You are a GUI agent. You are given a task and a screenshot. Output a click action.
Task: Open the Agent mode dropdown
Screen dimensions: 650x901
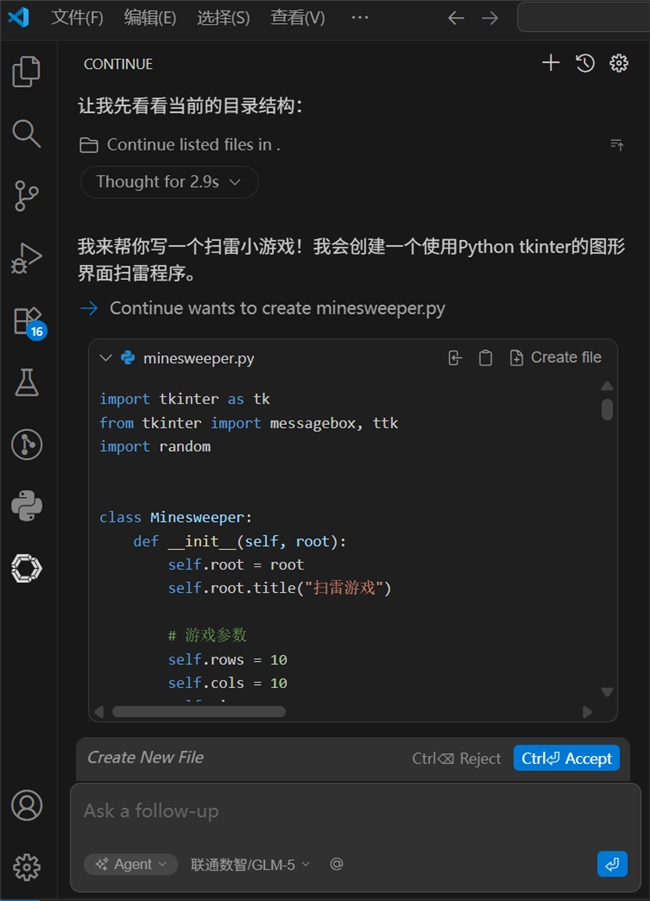click(131, 864)
